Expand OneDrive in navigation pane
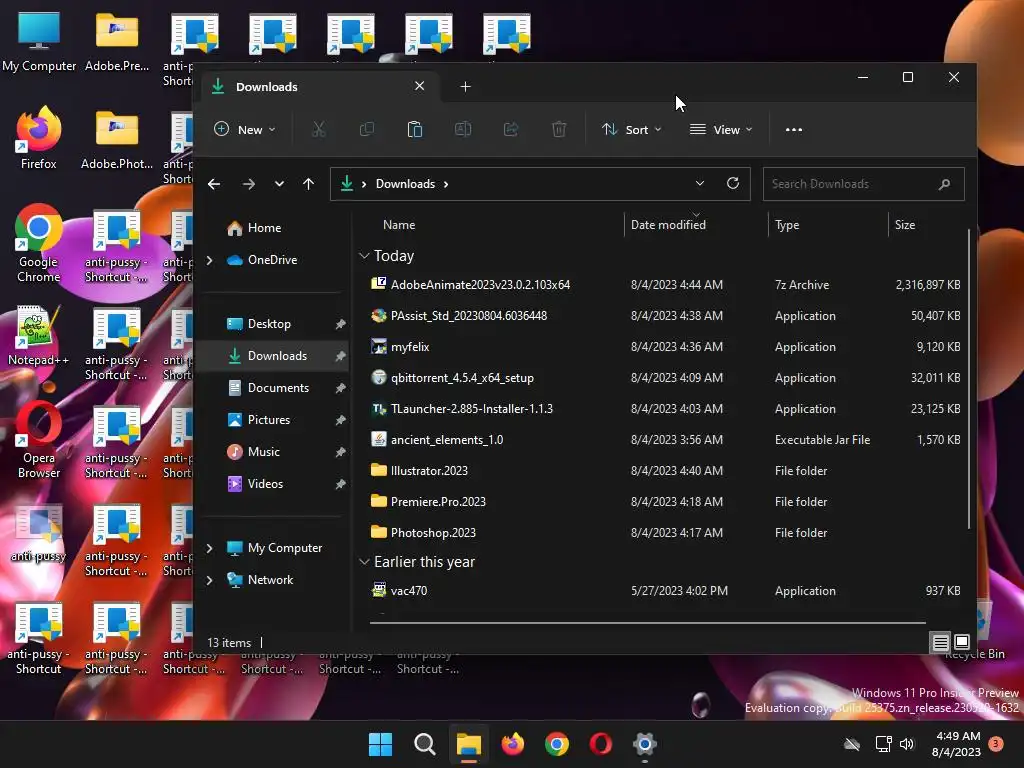1024x768 pixels. pos(209,260)
